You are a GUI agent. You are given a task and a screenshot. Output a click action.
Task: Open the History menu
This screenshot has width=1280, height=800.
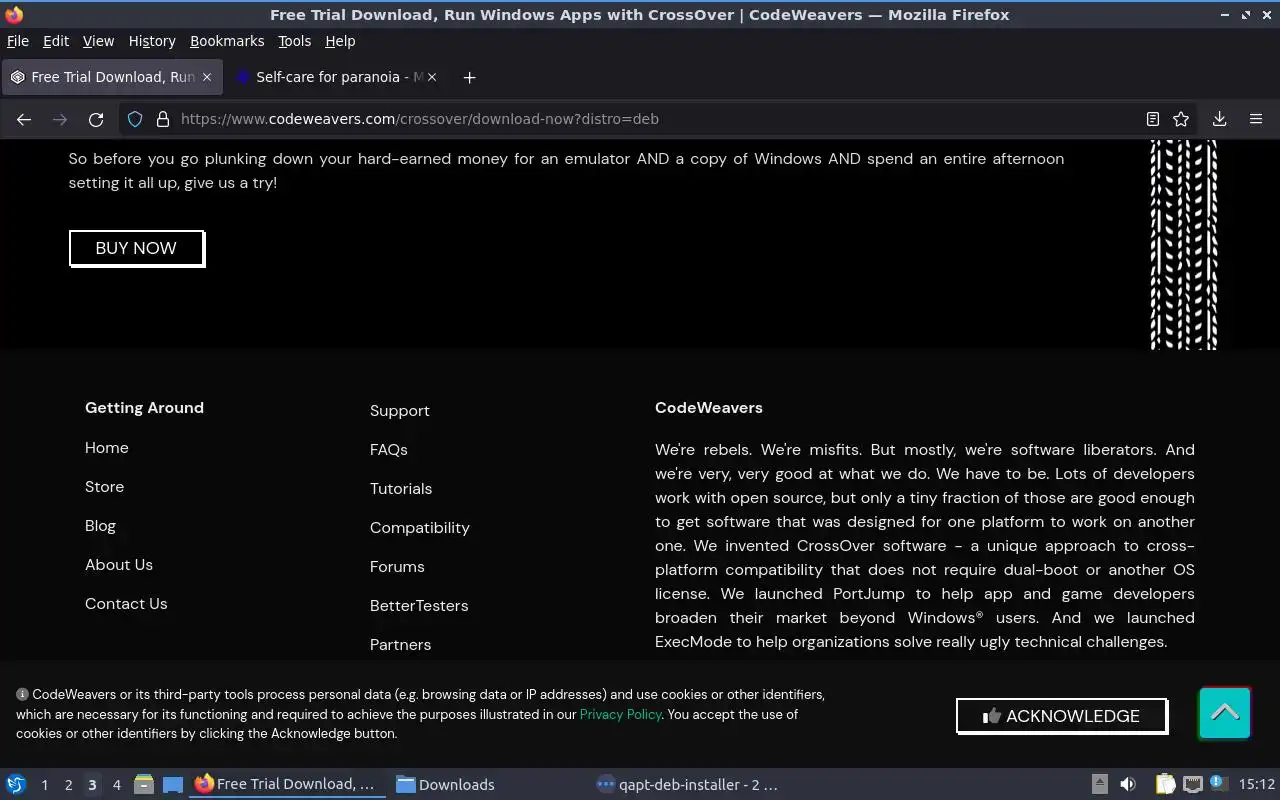[x=152, y=41]
